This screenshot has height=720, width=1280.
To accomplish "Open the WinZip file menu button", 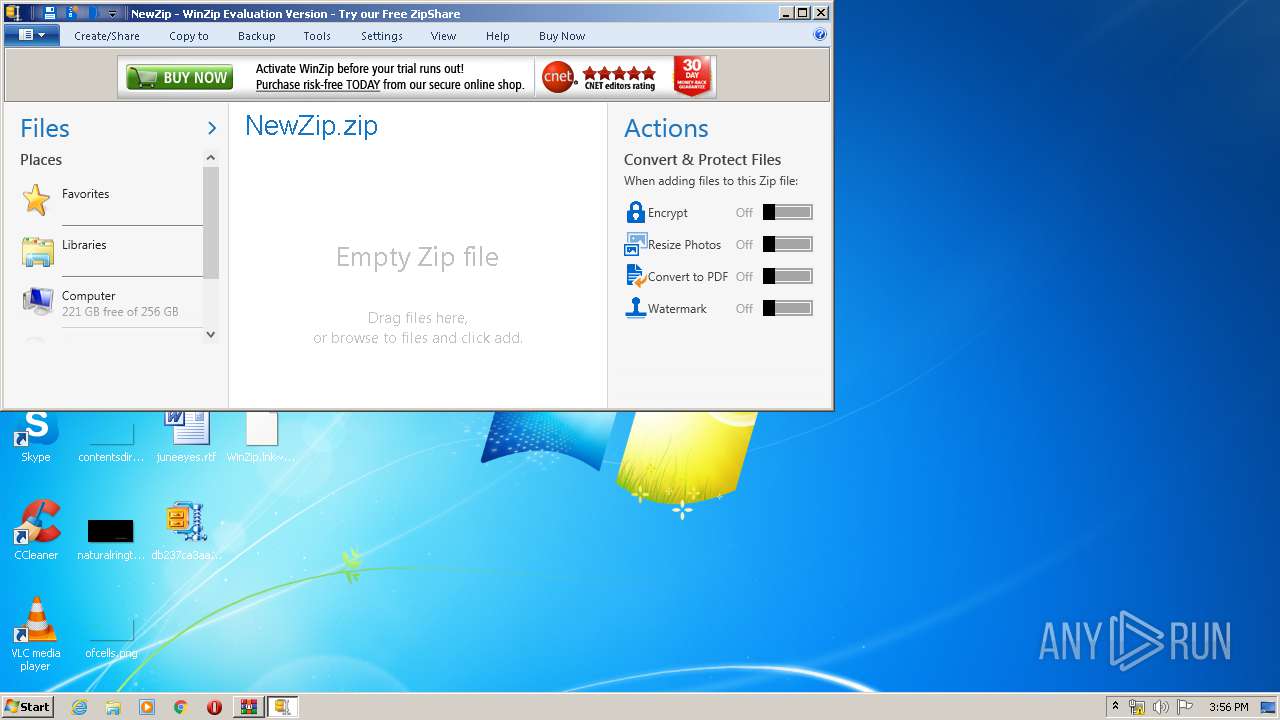I will [x=32, y=35].
